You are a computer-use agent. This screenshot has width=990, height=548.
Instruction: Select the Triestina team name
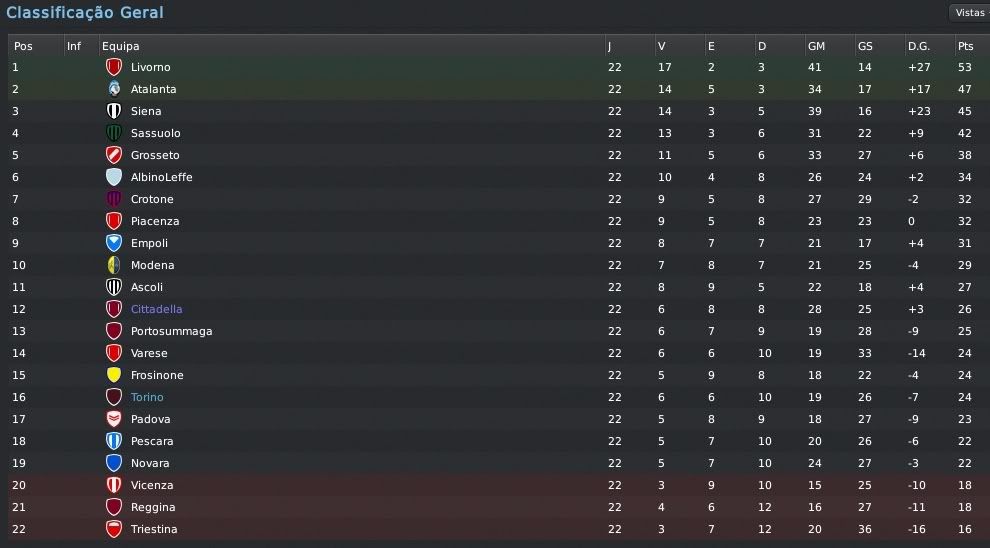point(154,529)
